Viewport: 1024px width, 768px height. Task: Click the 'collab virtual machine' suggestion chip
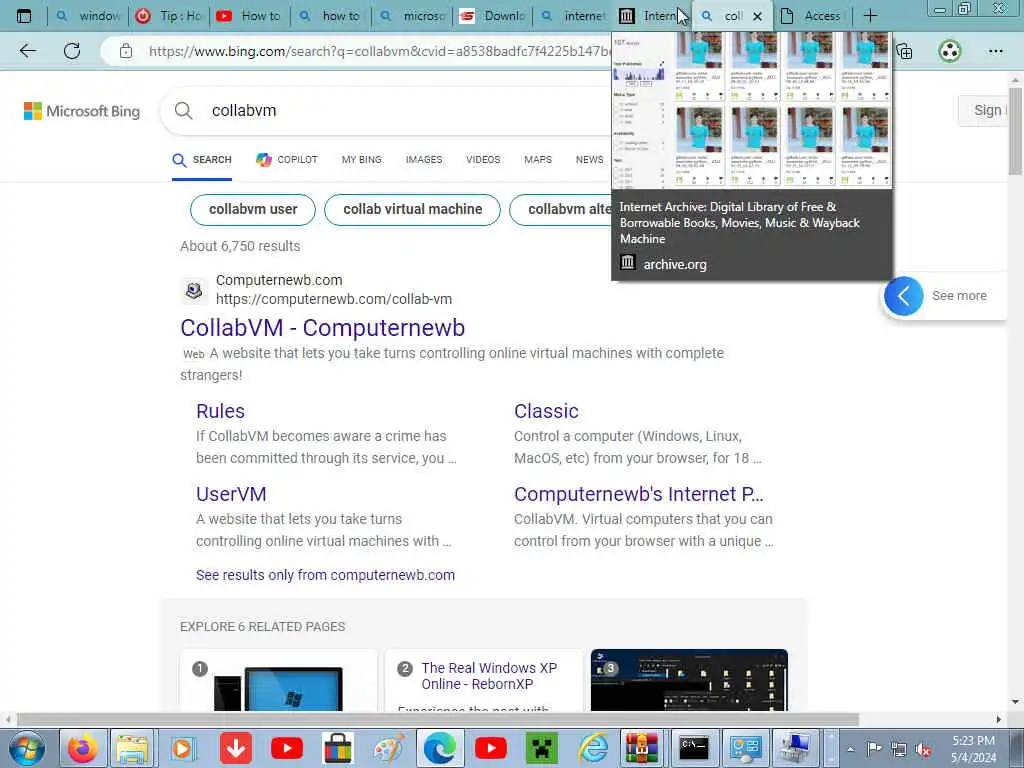[x=413, y=210]
